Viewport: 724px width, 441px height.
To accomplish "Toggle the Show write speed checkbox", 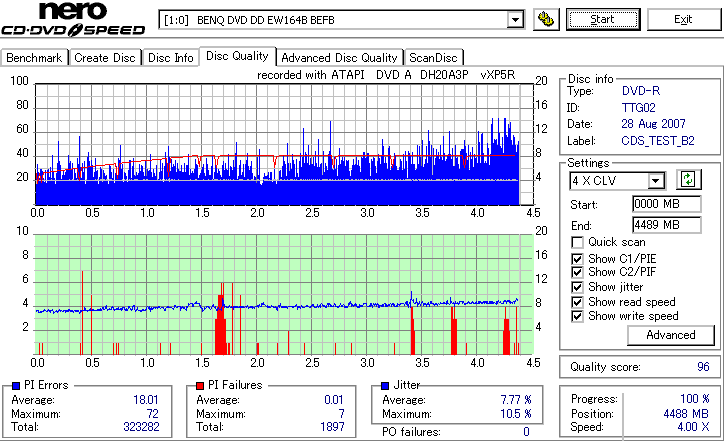I will [577, 316].
